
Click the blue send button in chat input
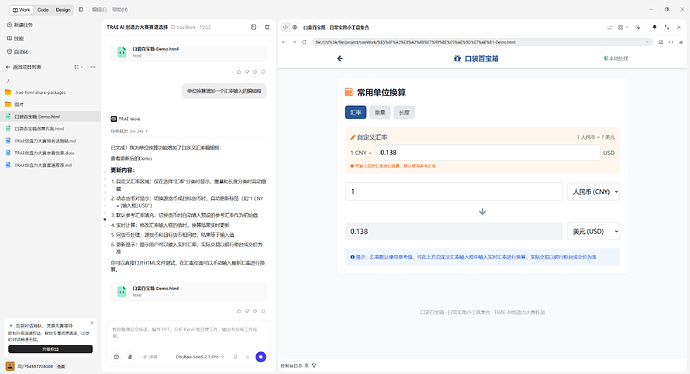[261, 357]
